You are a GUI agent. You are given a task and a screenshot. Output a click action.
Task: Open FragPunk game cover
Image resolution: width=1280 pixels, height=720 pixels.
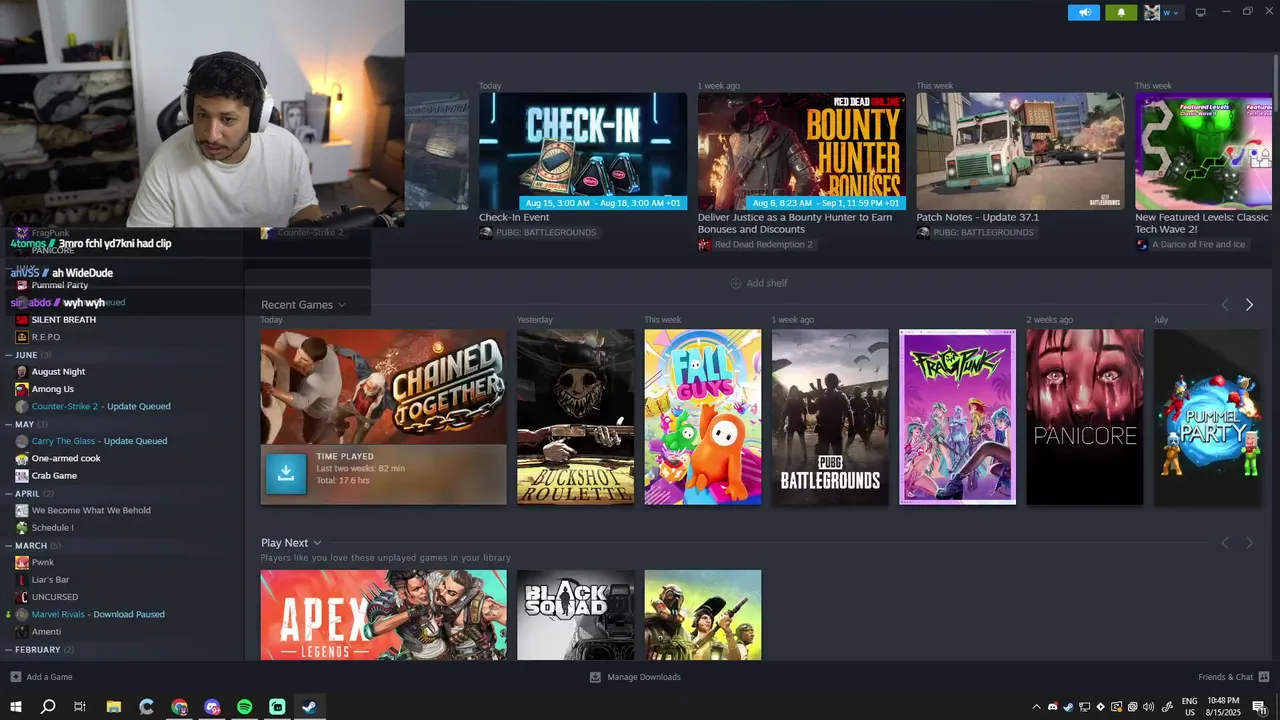click(x=958, y=417)
